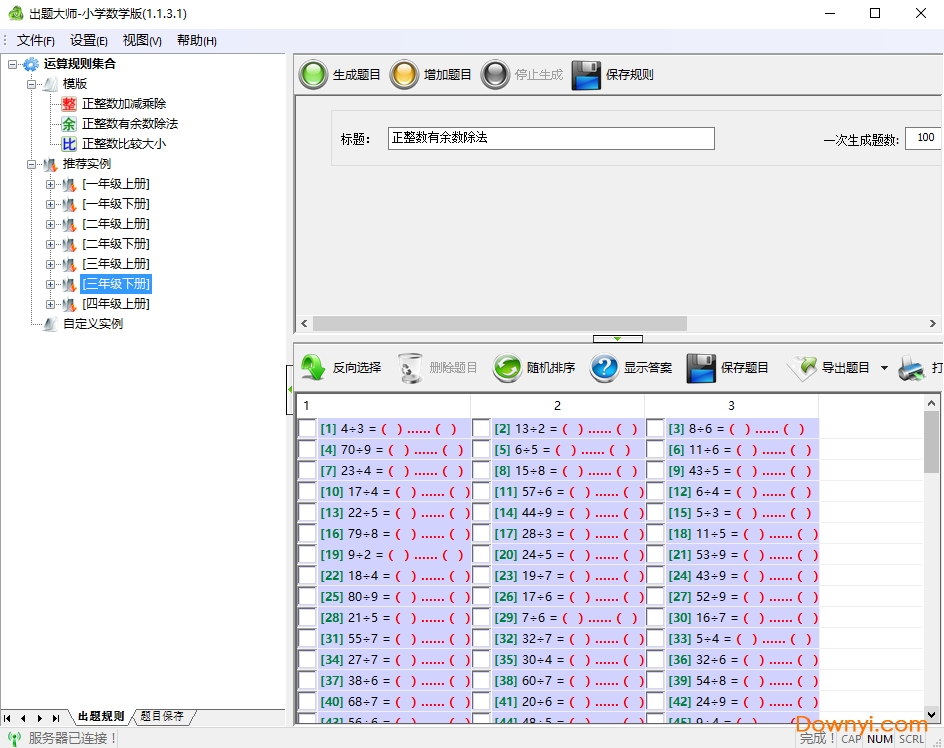Open the 文件(F) menu

[x=36, y=41]
